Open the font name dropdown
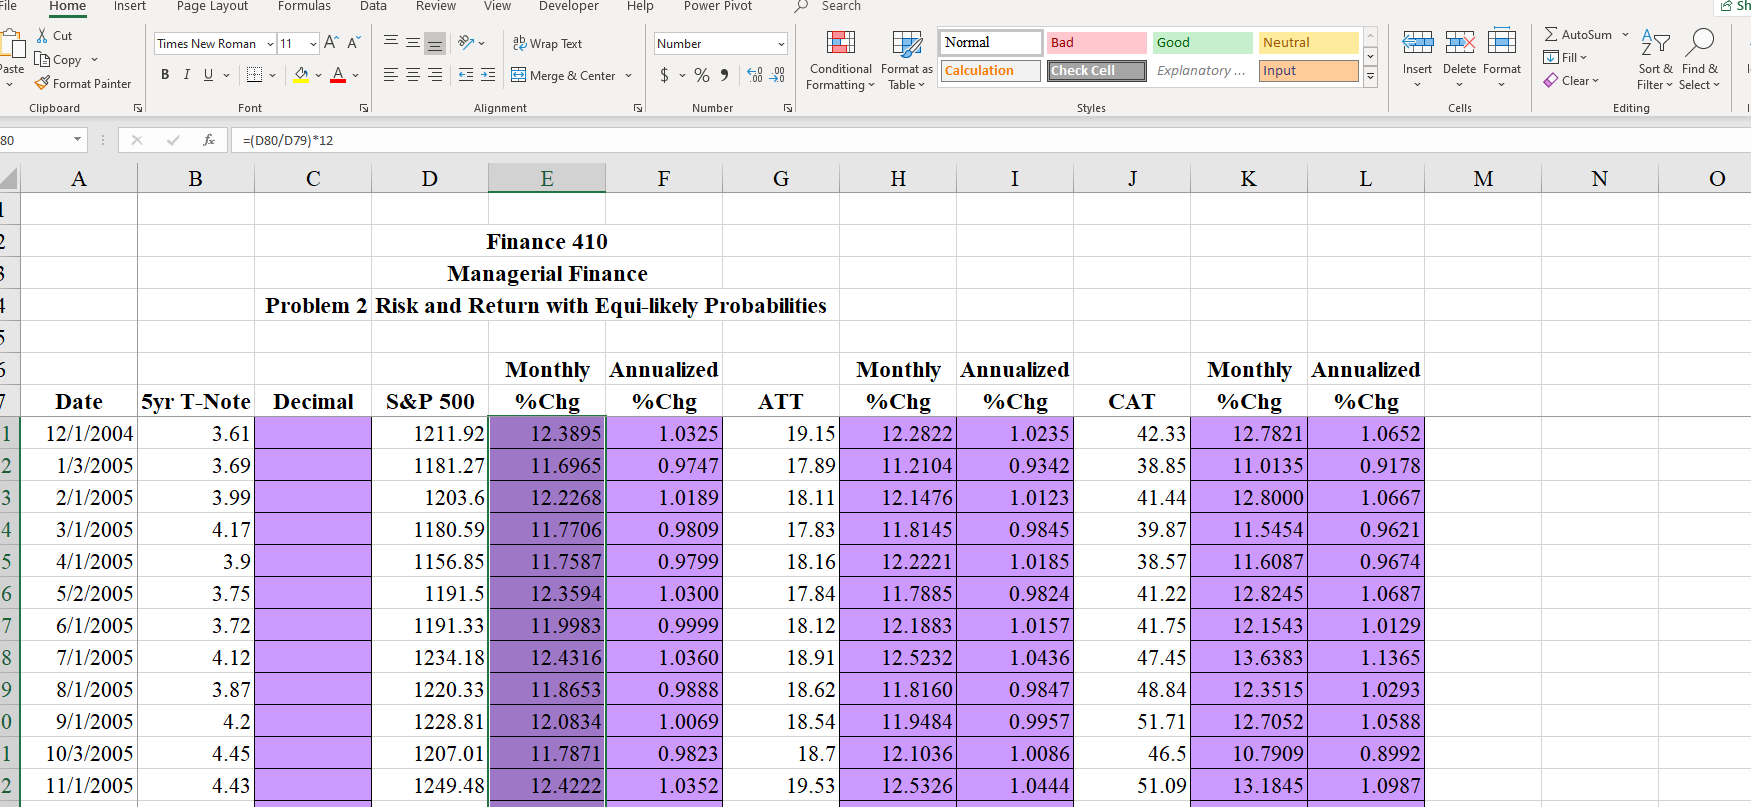Screen dimensions: 1751x807 (x=270, y=44)
